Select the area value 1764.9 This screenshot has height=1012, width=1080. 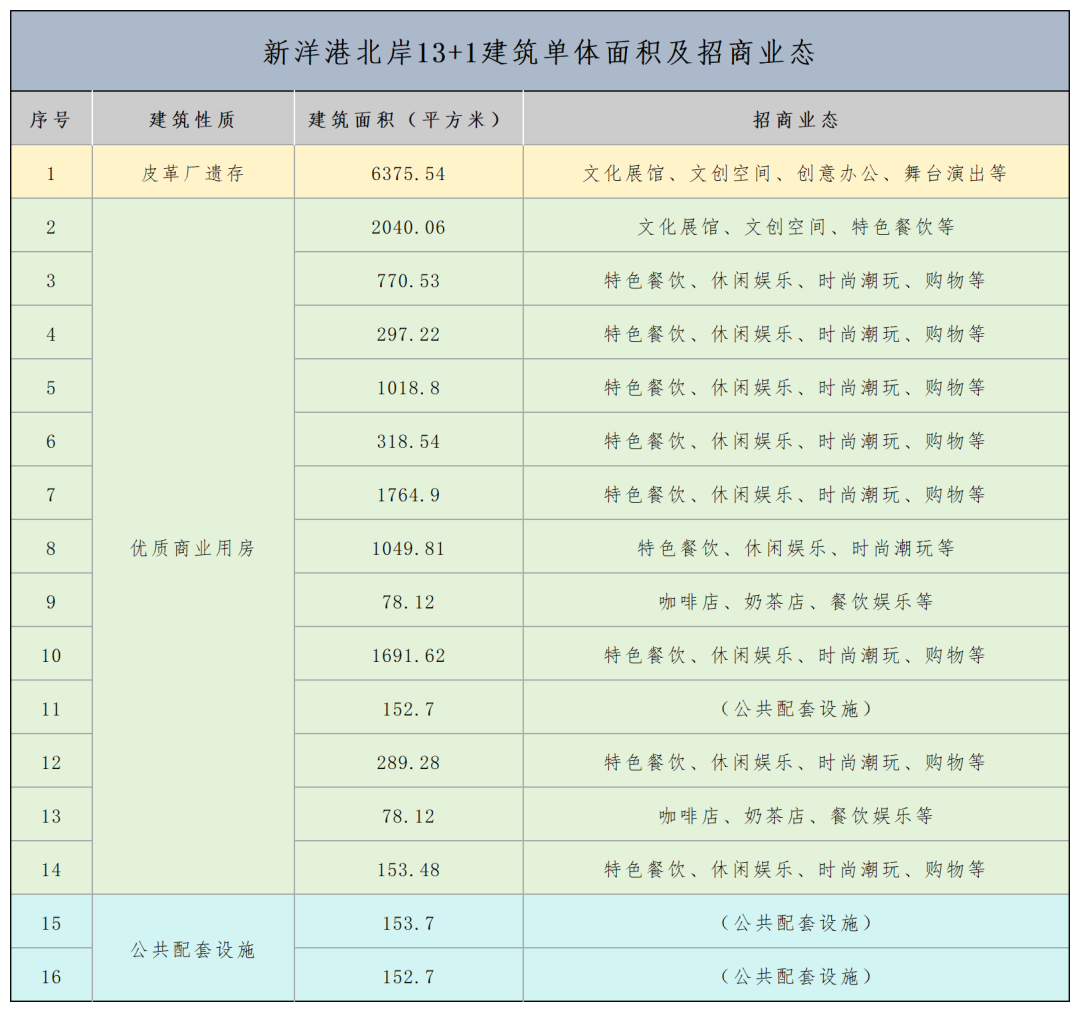point(408,495)
